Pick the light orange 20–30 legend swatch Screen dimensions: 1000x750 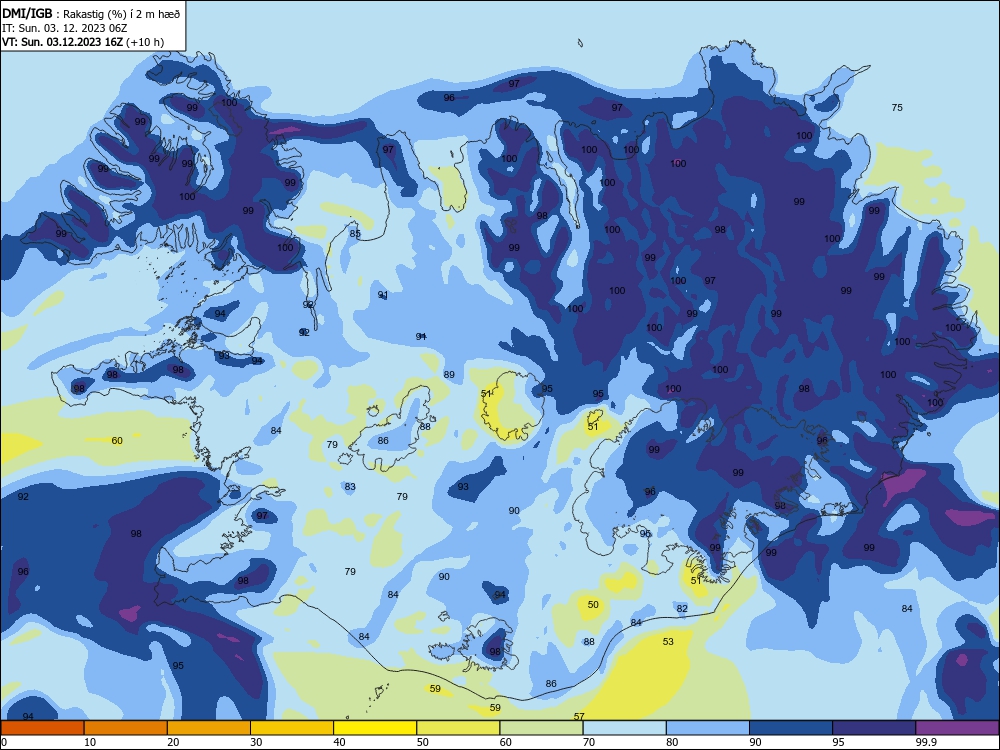tap(209, 728)
